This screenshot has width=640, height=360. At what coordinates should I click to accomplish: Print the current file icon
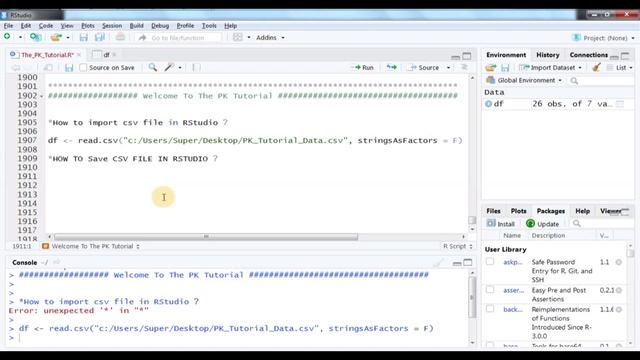pos(120,37)
